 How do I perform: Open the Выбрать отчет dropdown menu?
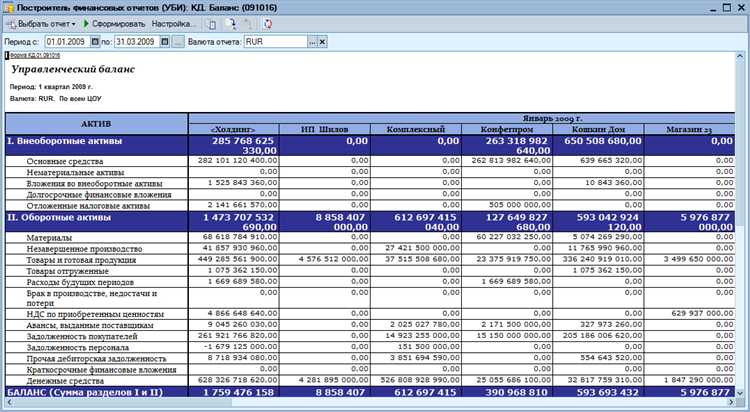40,22
